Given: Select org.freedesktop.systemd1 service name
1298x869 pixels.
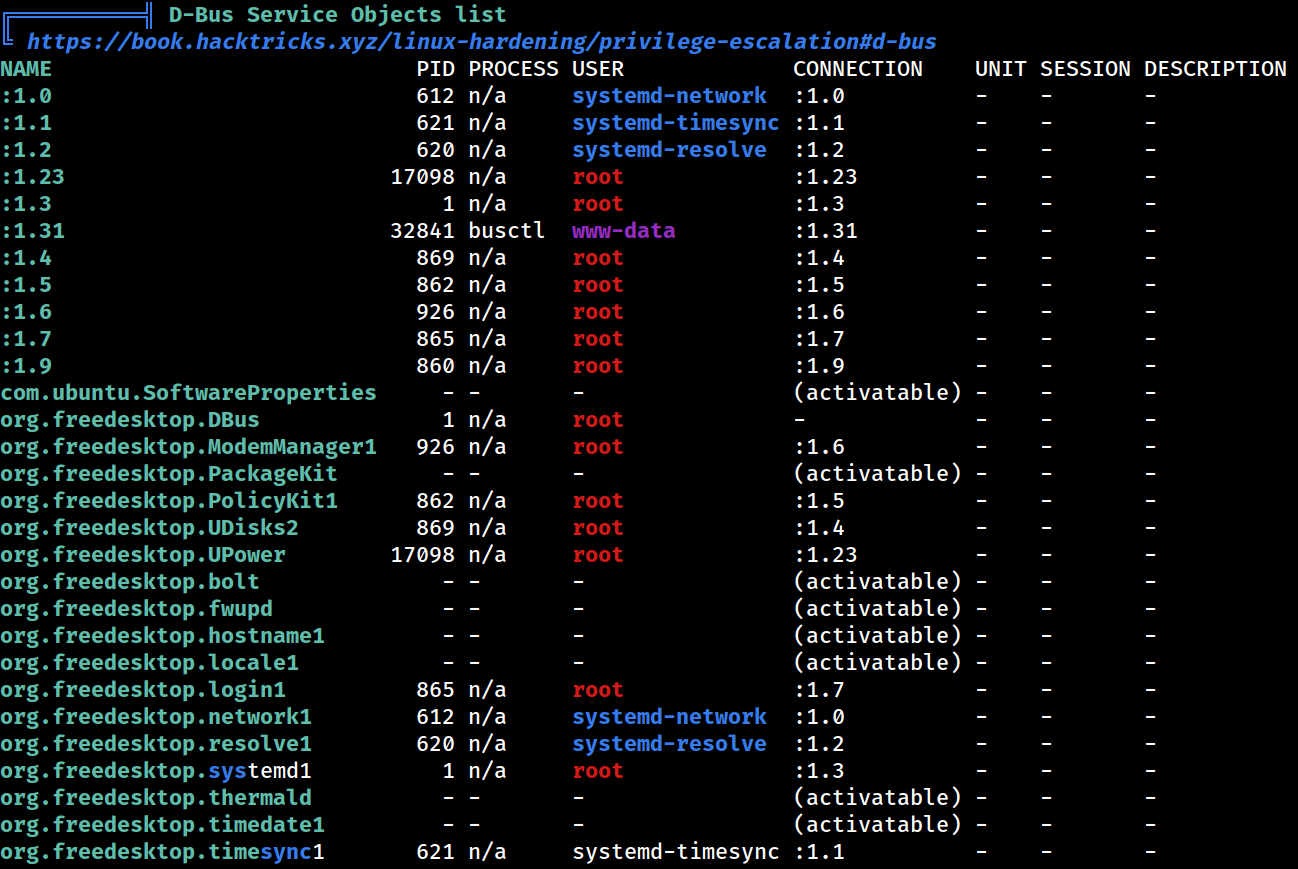Looking at the screenshot, I should click(x=156, y=771).
